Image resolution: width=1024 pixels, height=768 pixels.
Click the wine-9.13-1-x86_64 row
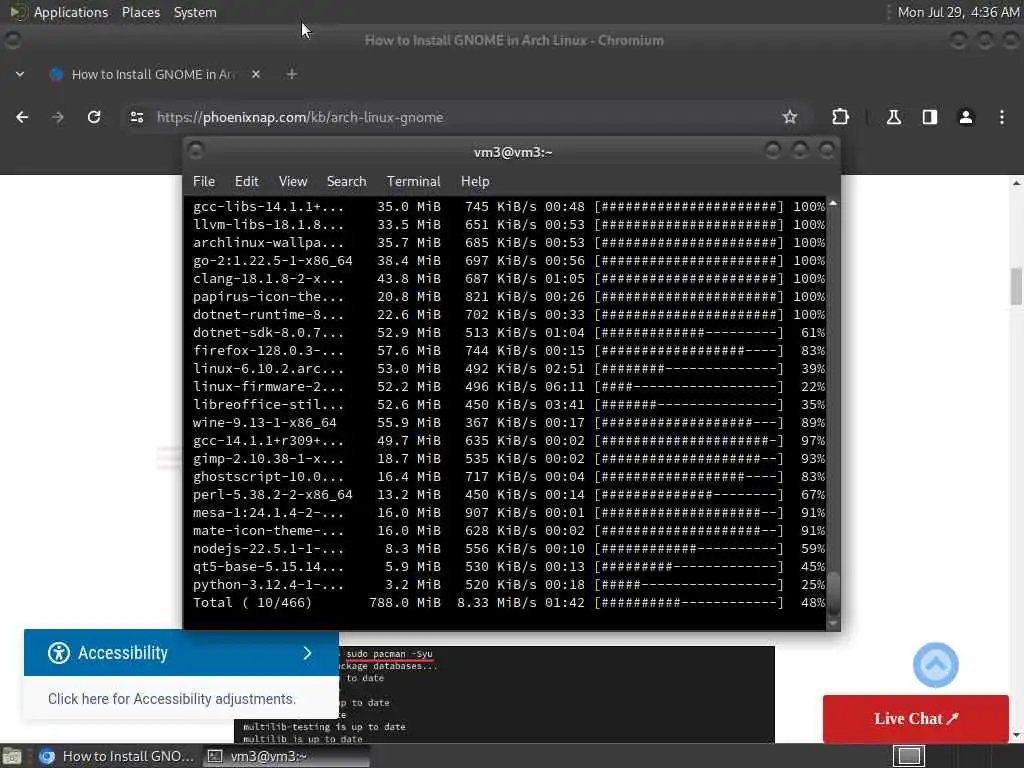click(x=509, y=423)
